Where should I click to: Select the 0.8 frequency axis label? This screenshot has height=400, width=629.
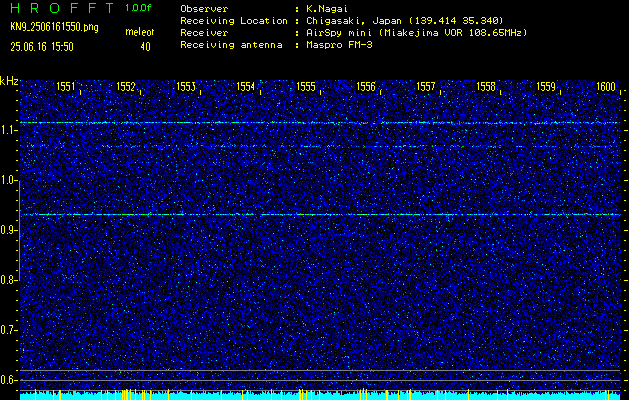point(9,280)
